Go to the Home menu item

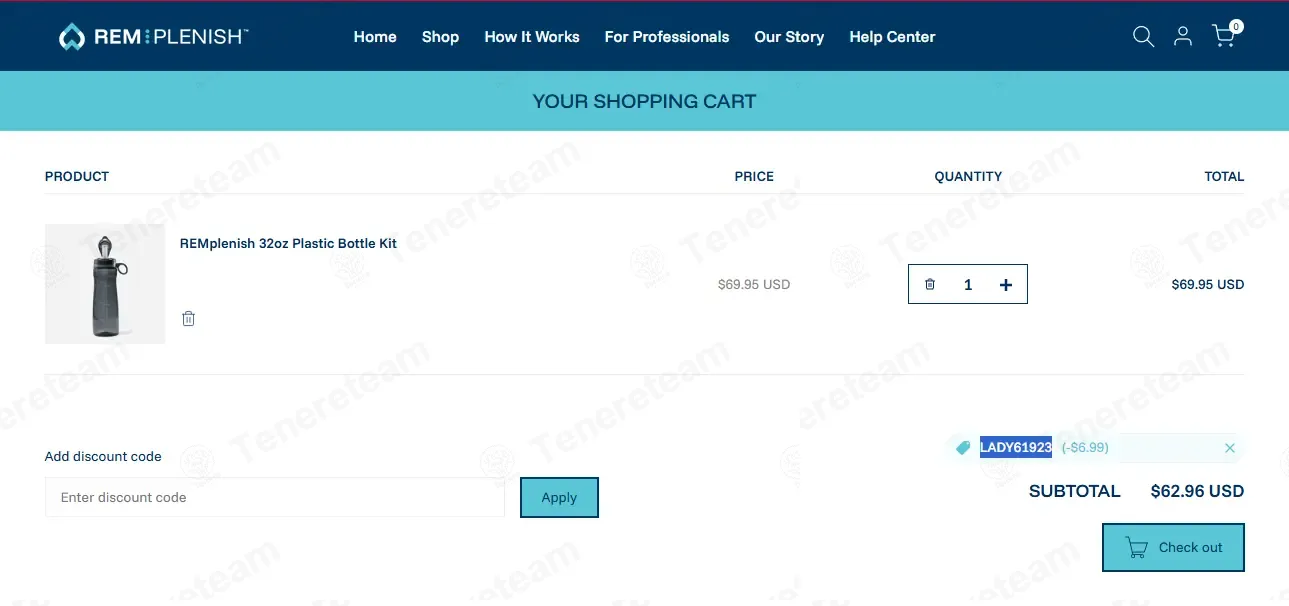pos(375,37)
